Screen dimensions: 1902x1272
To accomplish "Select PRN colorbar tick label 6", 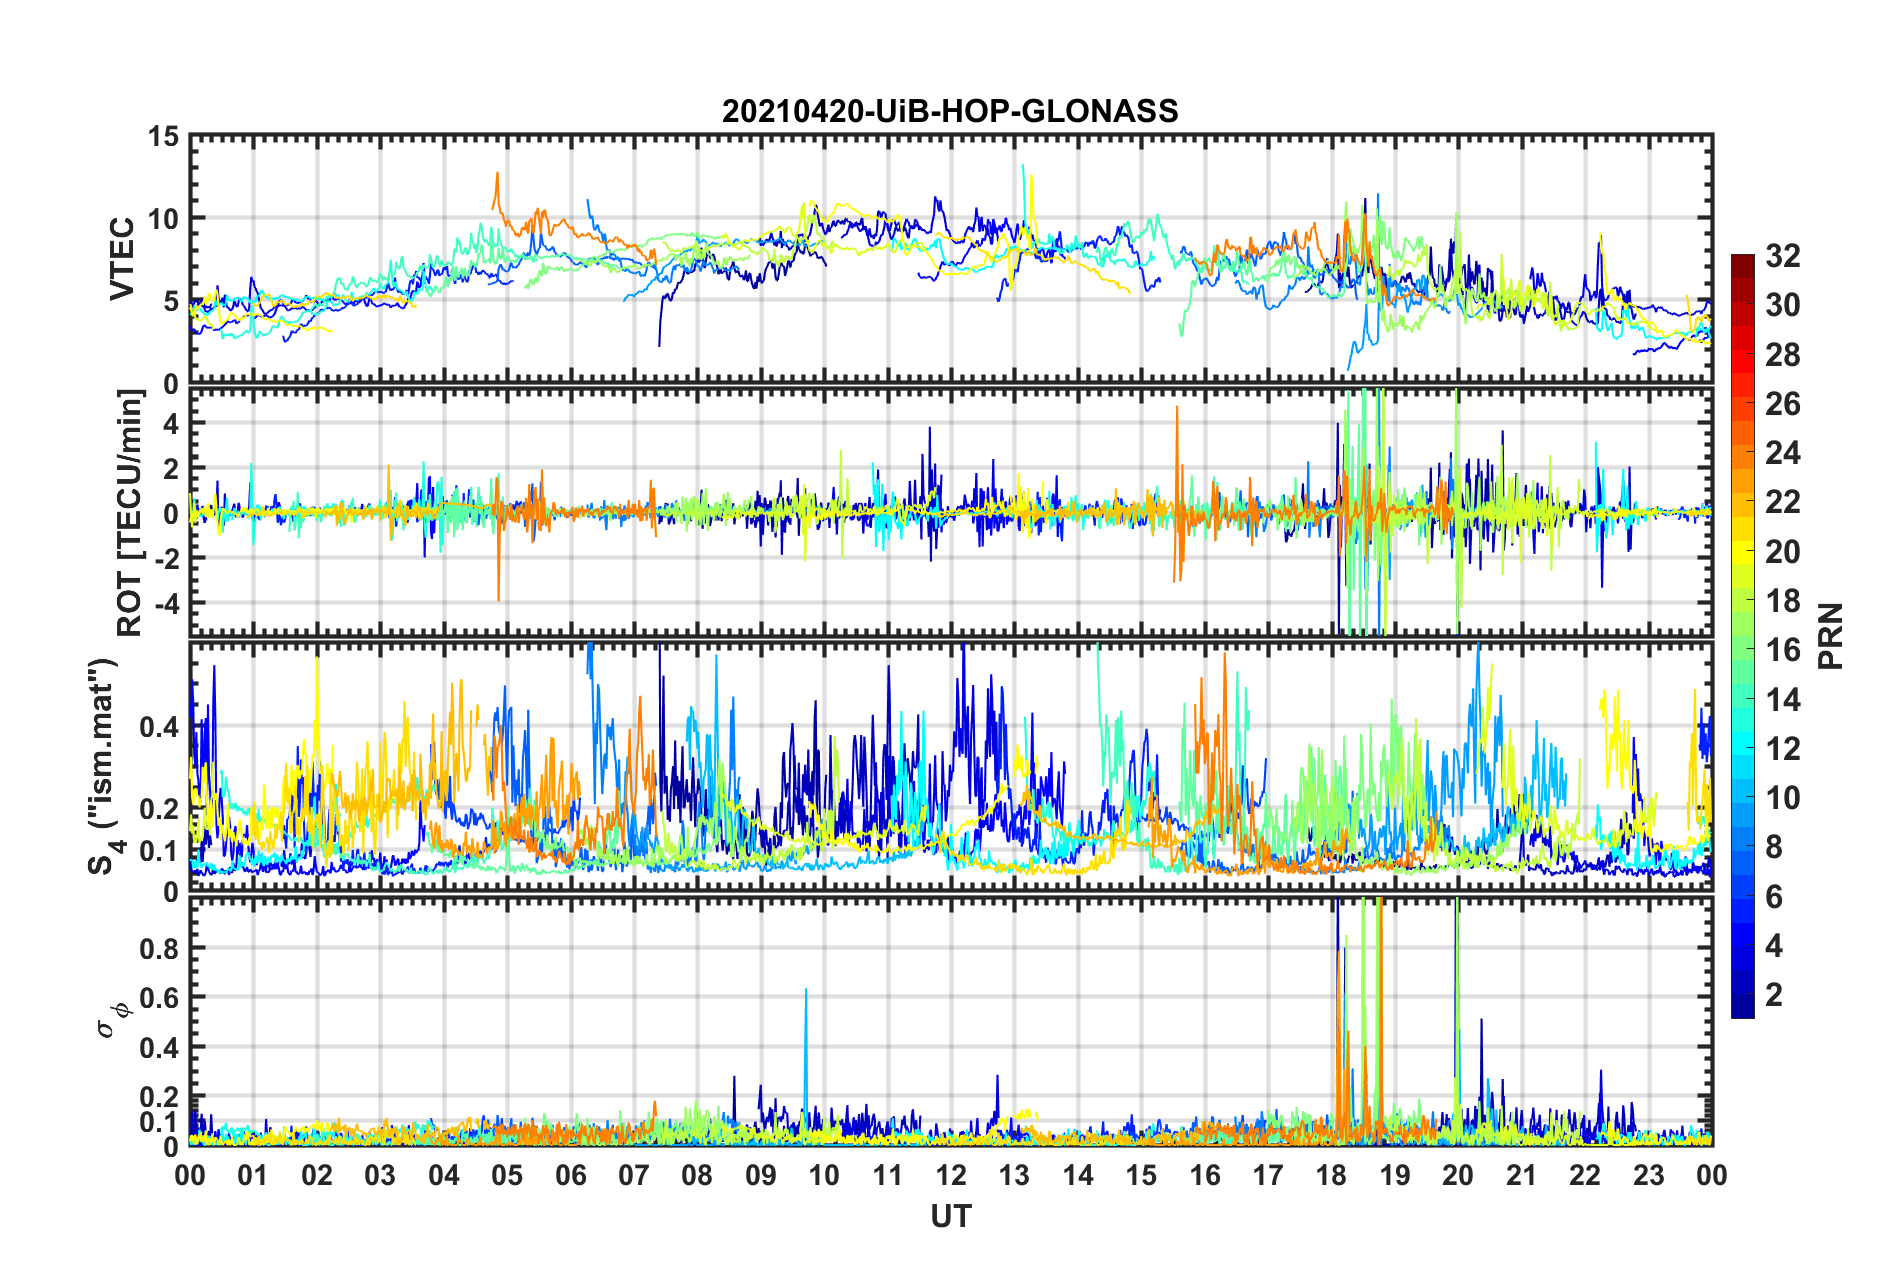I will click(1774, 897).
